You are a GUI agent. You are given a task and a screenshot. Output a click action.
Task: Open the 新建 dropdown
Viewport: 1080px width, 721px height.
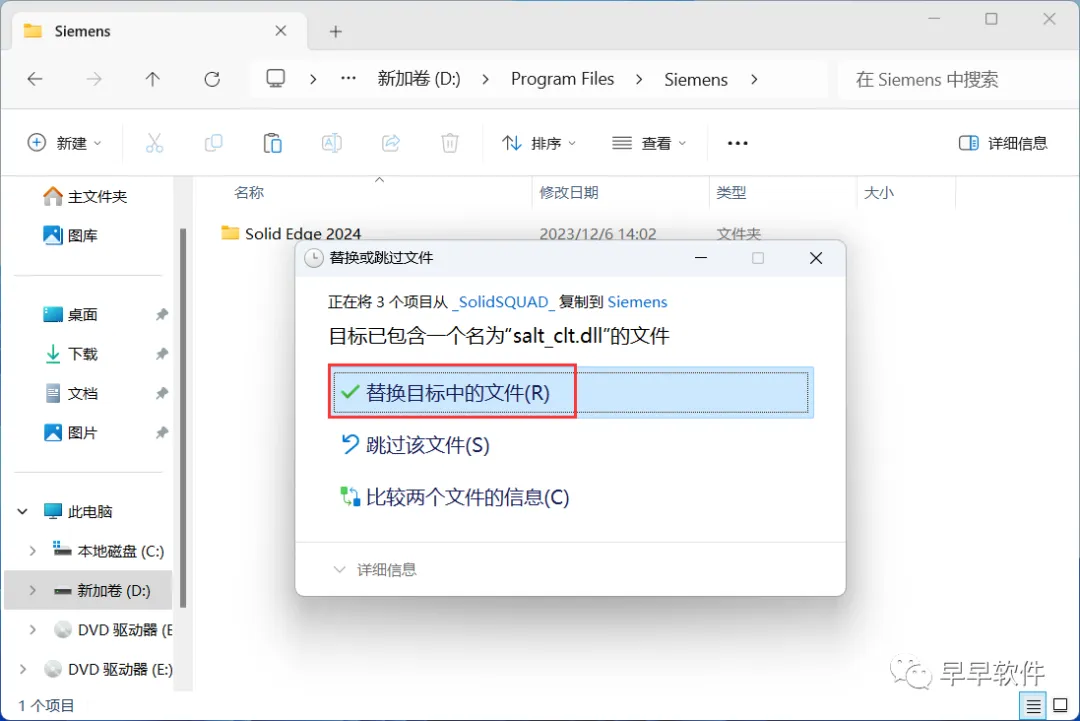pyautogui.click(x=64, y=143)
